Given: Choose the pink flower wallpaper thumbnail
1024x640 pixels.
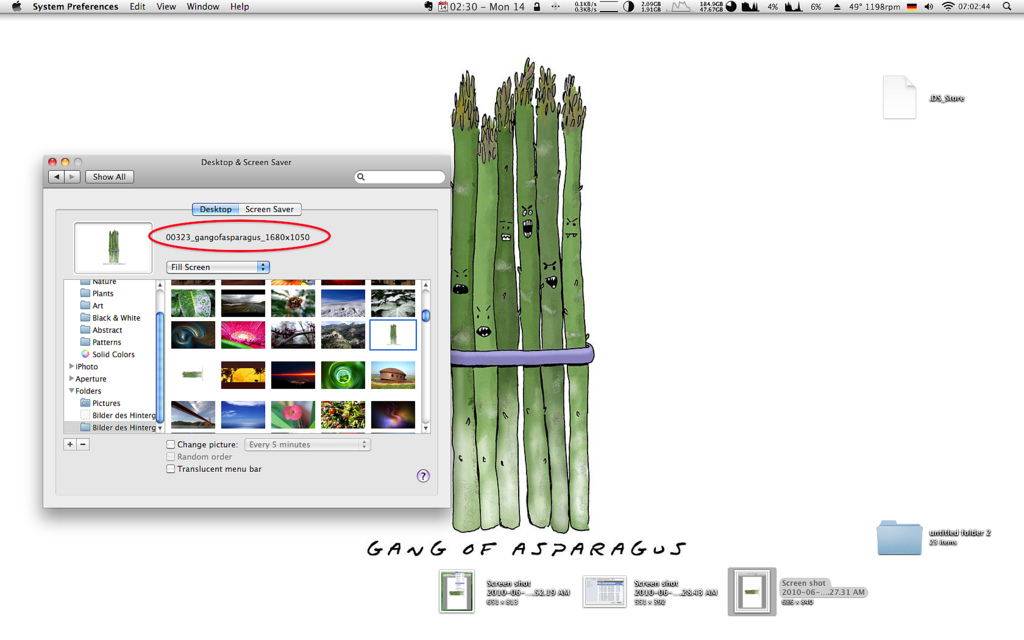Looking at the screenshot, I should (243, 335).
